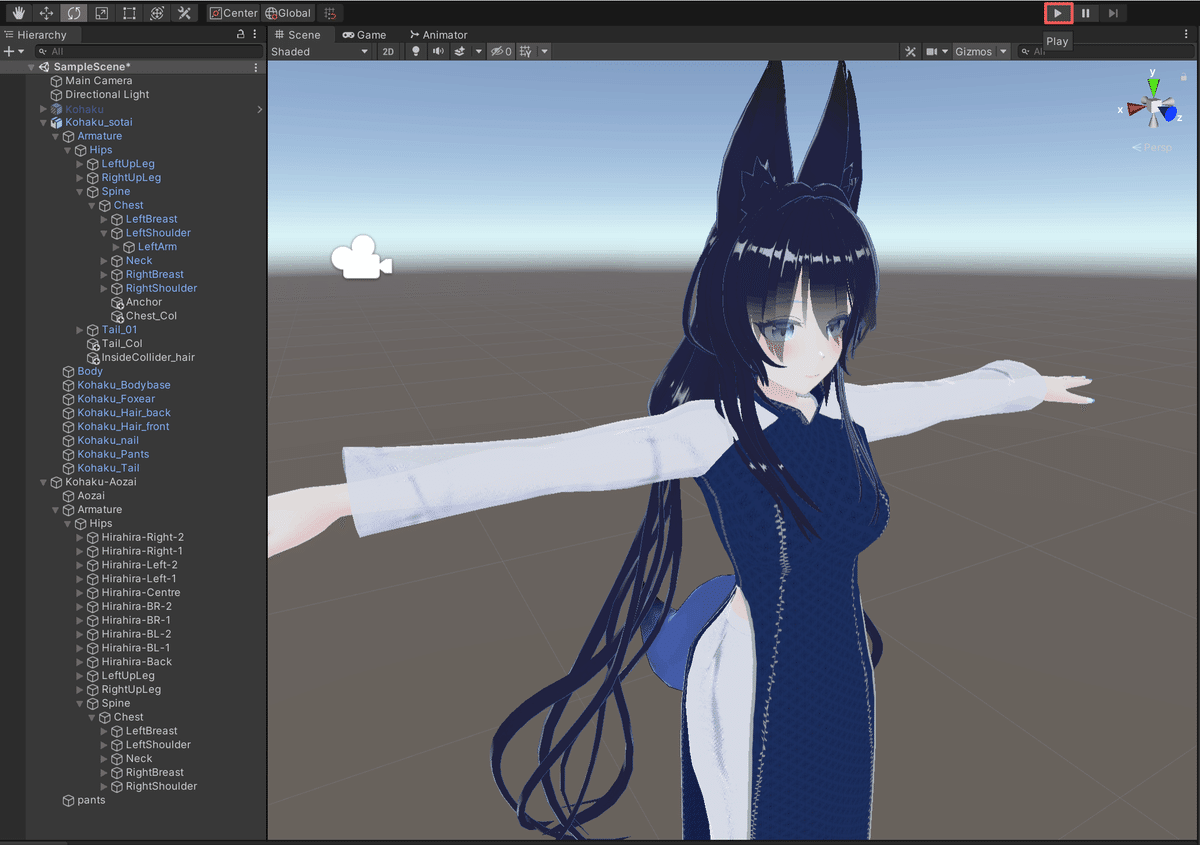Select Anchor object in hierarchy

click(144, 302)
